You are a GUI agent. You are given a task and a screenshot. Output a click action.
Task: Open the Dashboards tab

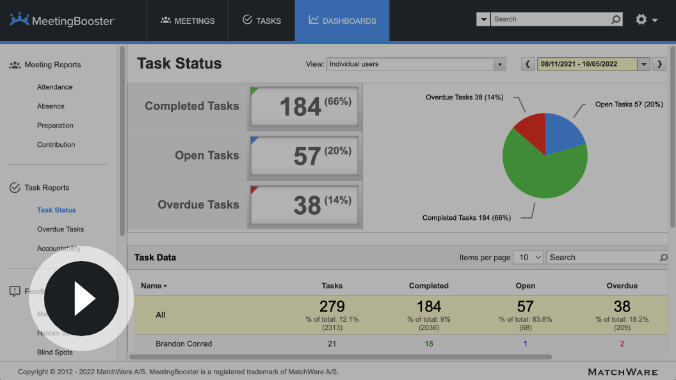pyautogui.click(x=342, y=21)
